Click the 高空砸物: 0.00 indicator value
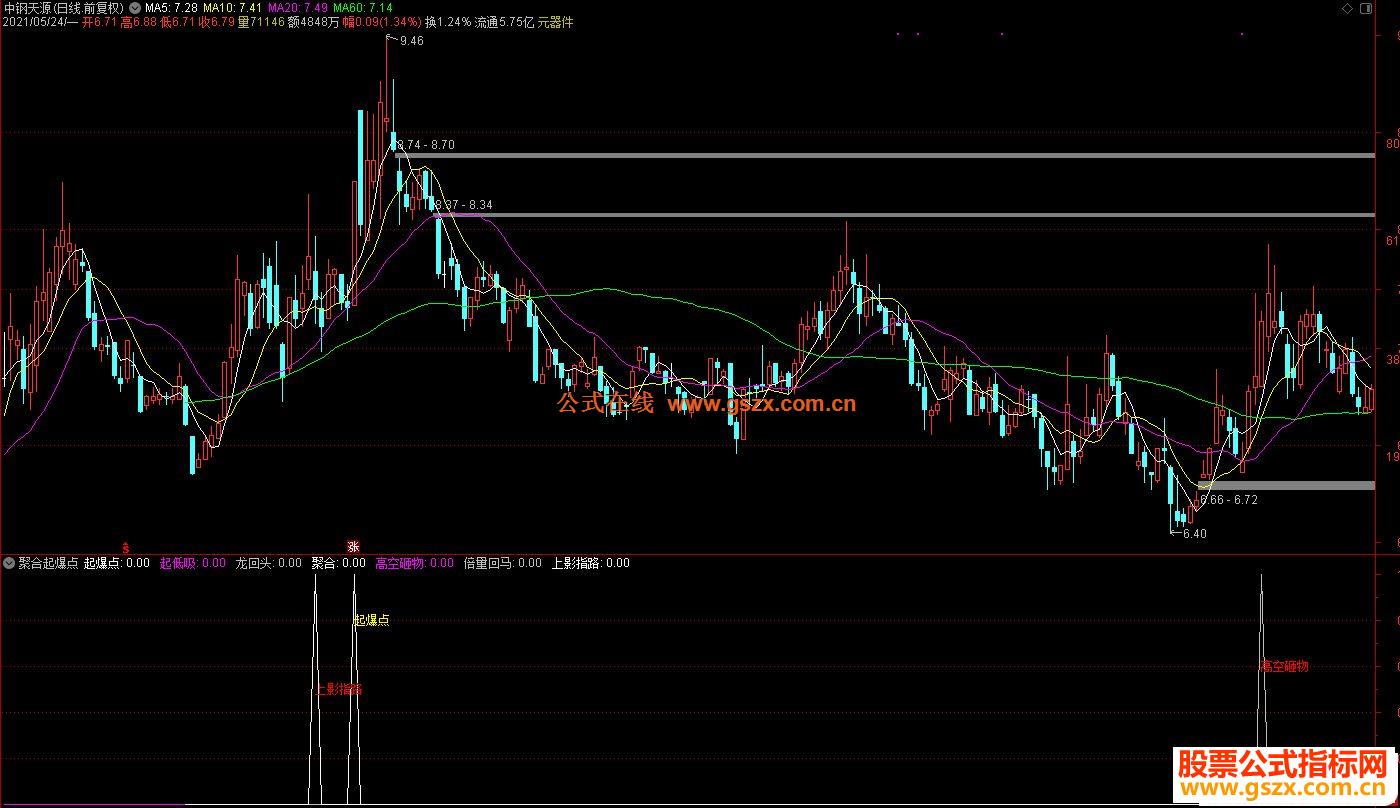The width and height of the screenshot is (1400, 808). 414,563
